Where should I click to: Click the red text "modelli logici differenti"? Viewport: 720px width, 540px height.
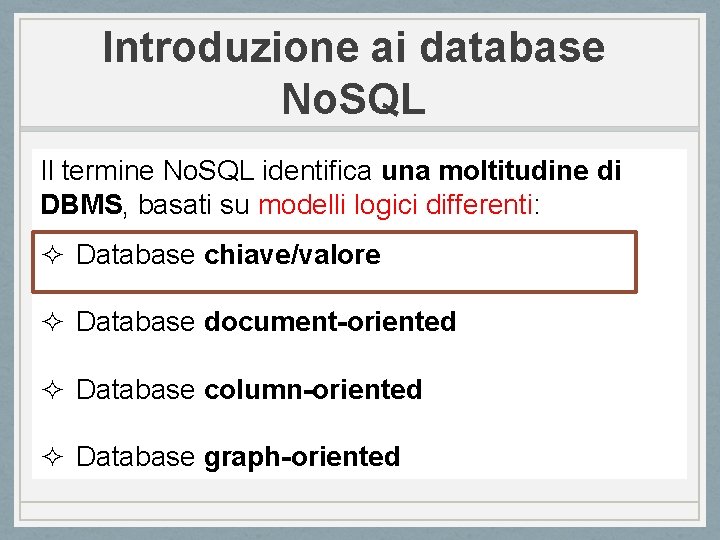(395, 204)
